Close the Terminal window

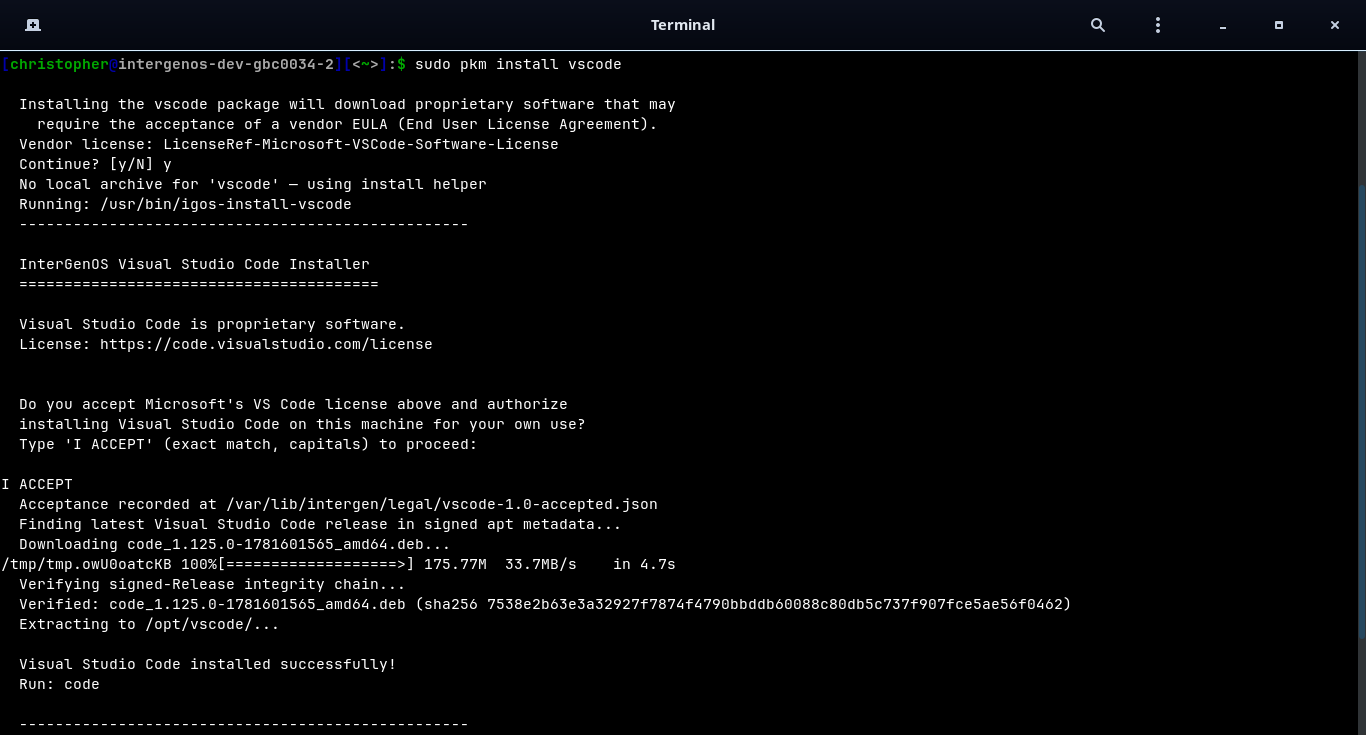pos(1335,25)
